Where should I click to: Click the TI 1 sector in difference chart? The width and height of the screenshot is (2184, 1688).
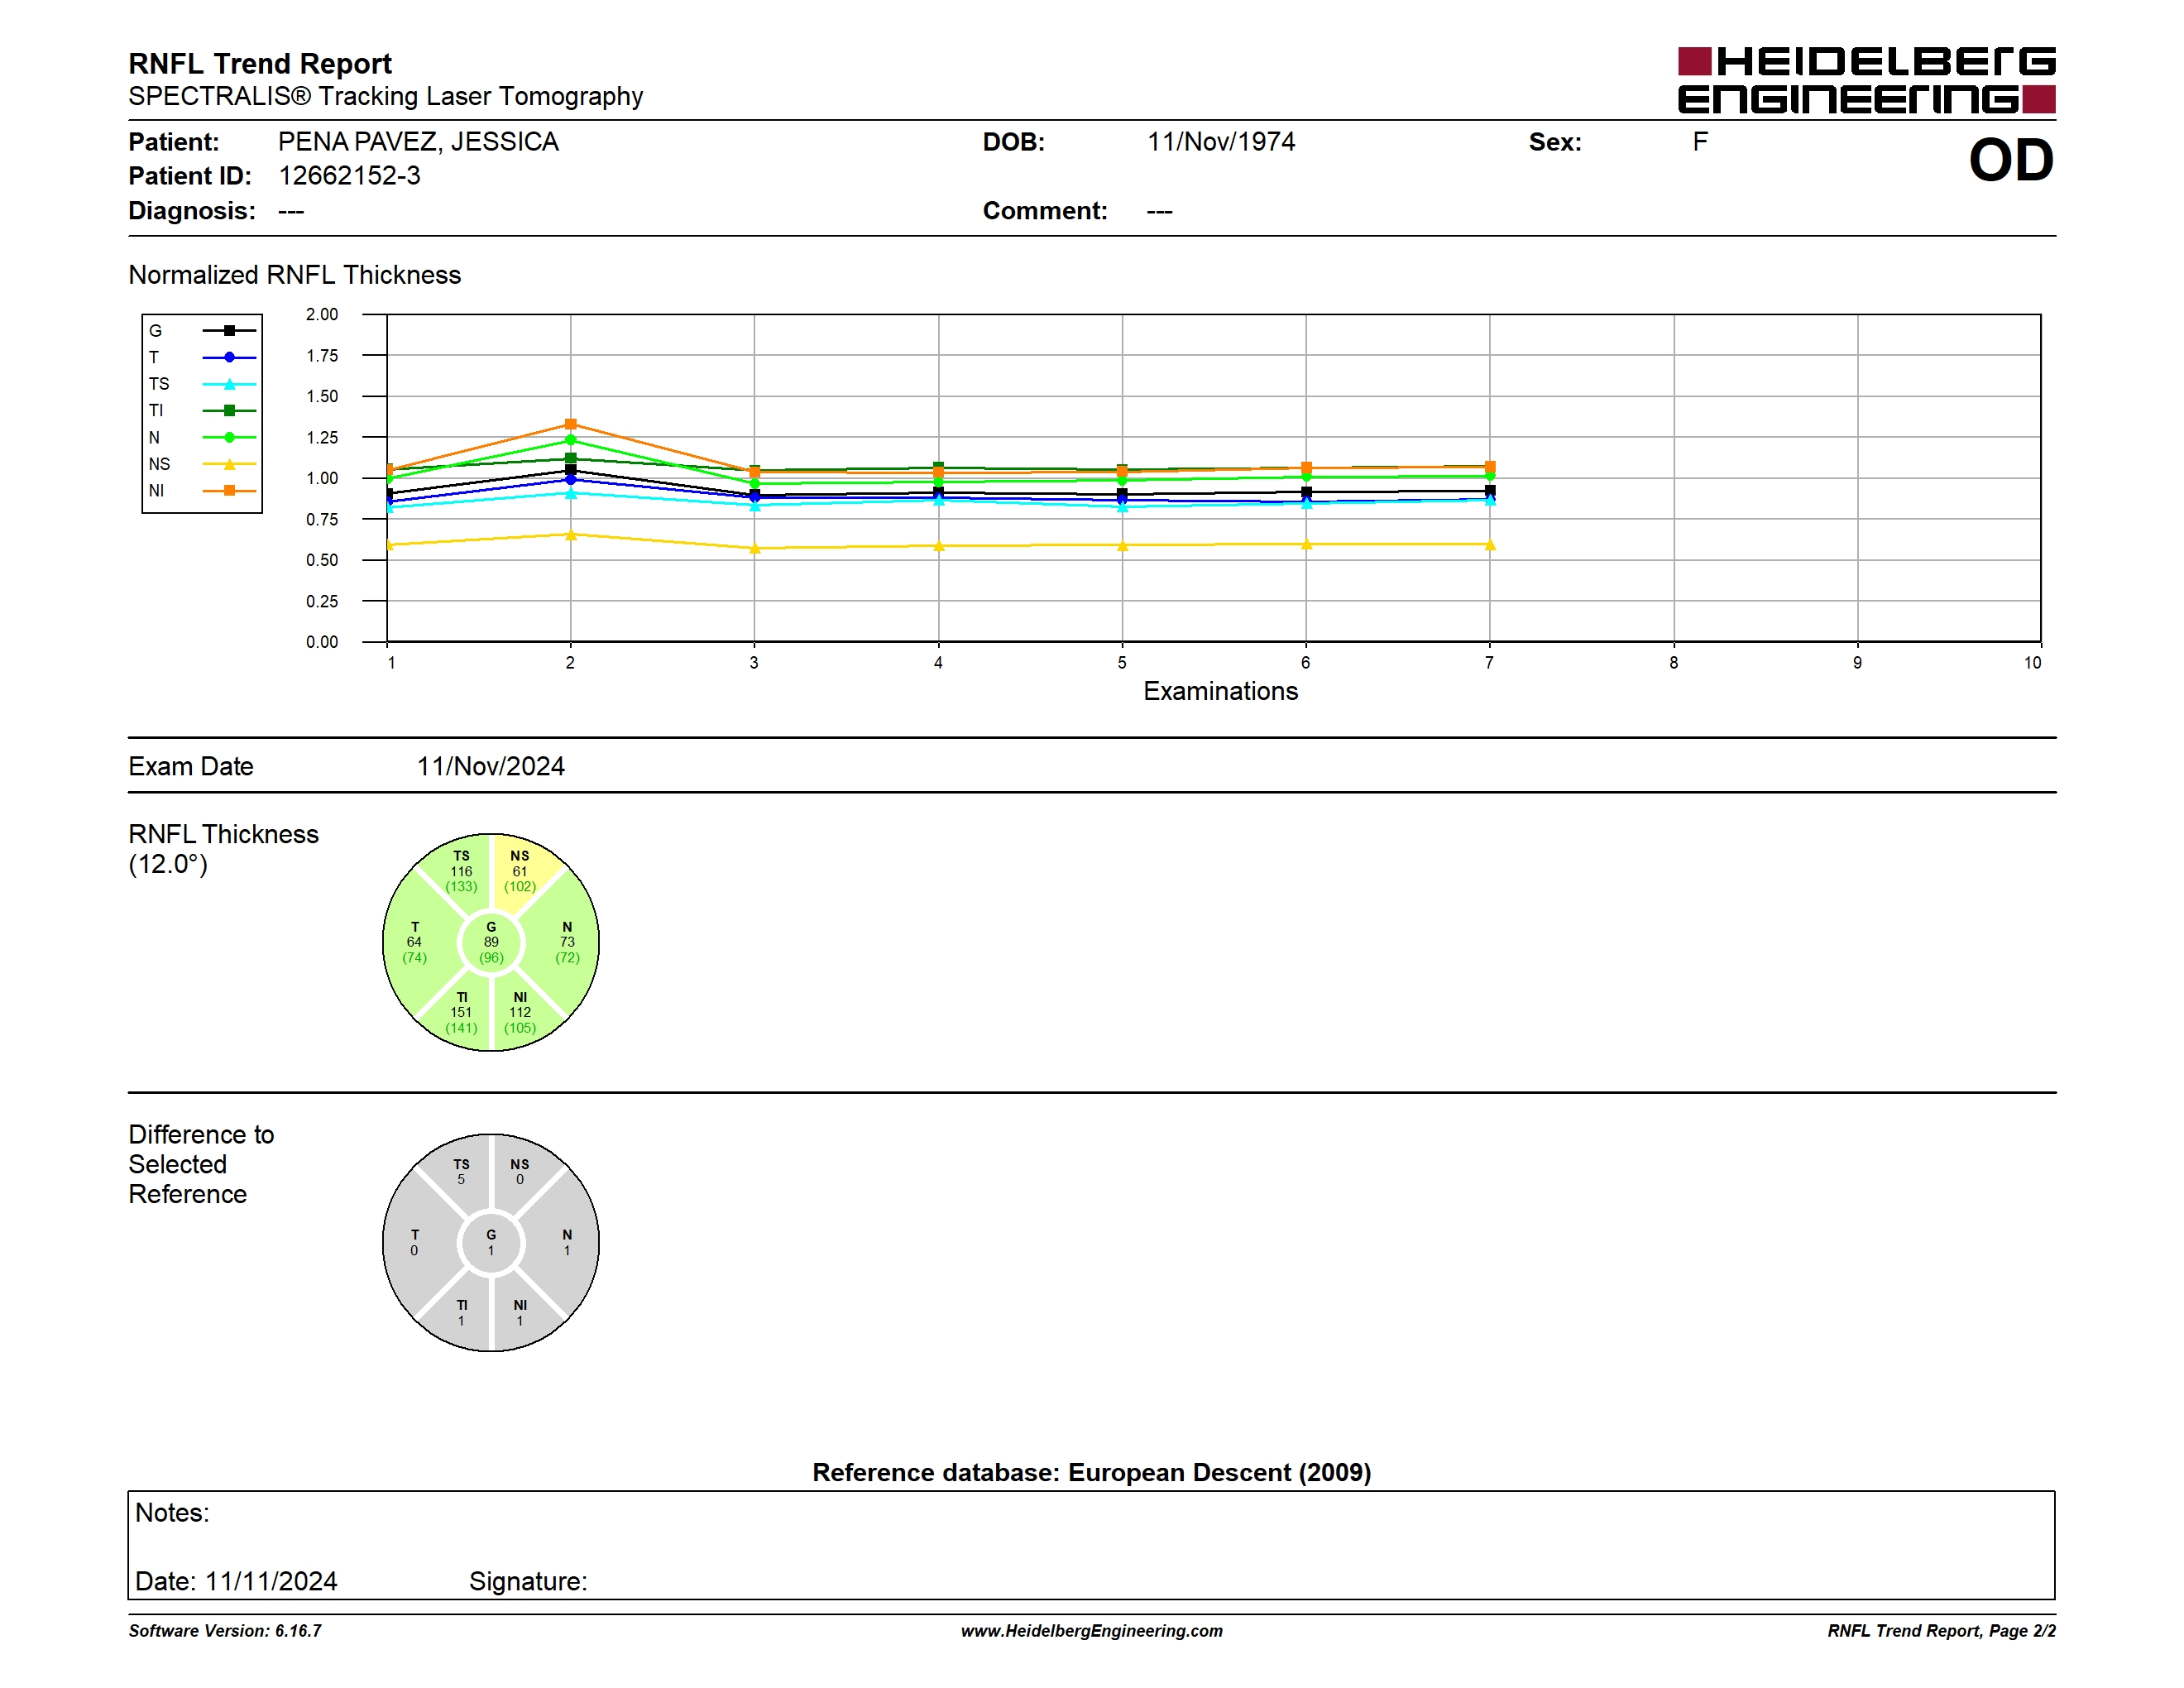(x=461, y=1313)
